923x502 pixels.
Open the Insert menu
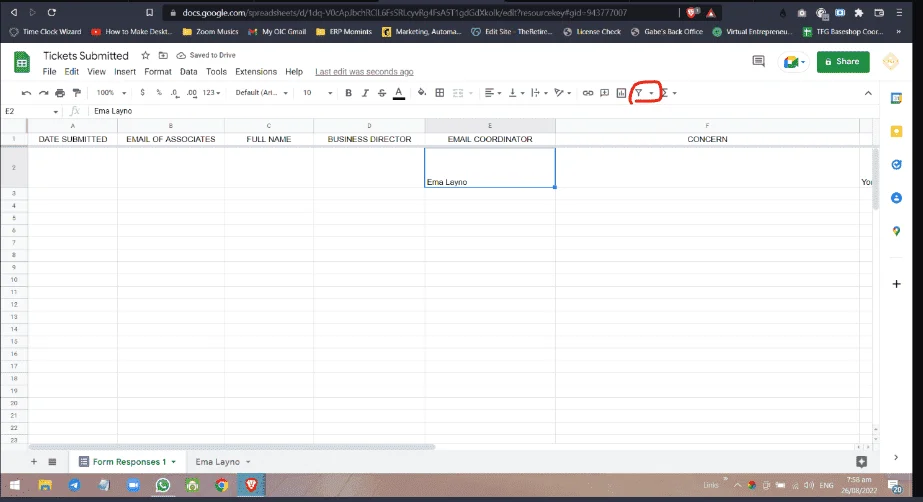click(x=125, y=72)
